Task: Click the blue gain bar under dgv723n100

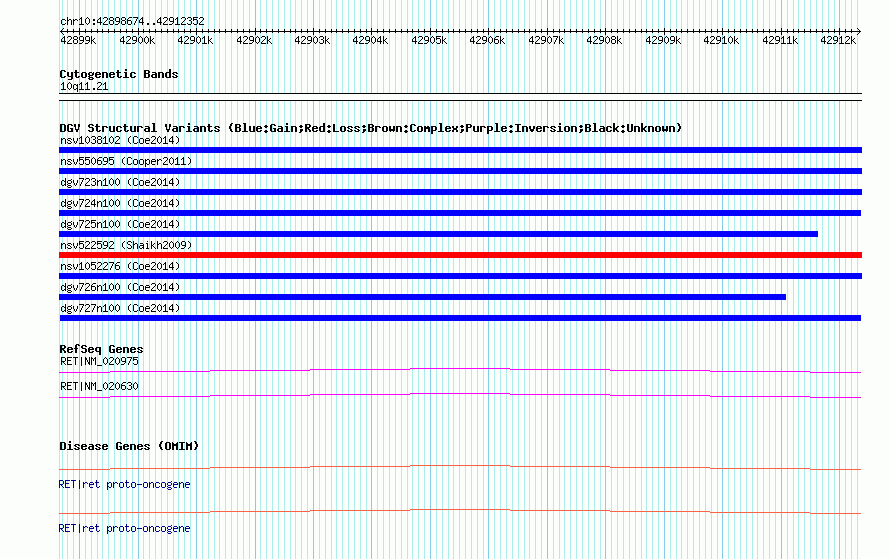Action: (460, 192)
